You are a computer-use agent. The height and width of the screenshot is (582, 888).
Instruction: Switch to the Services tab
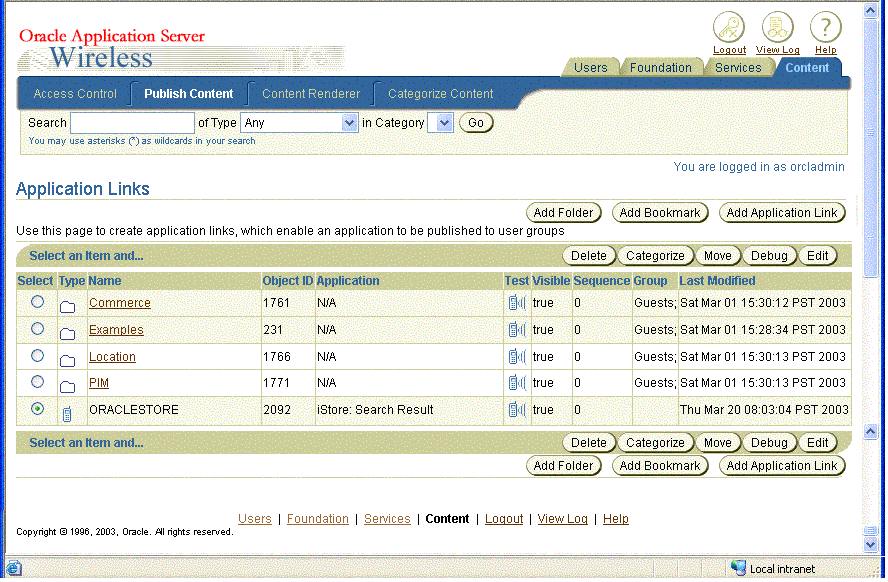[738, 67]
